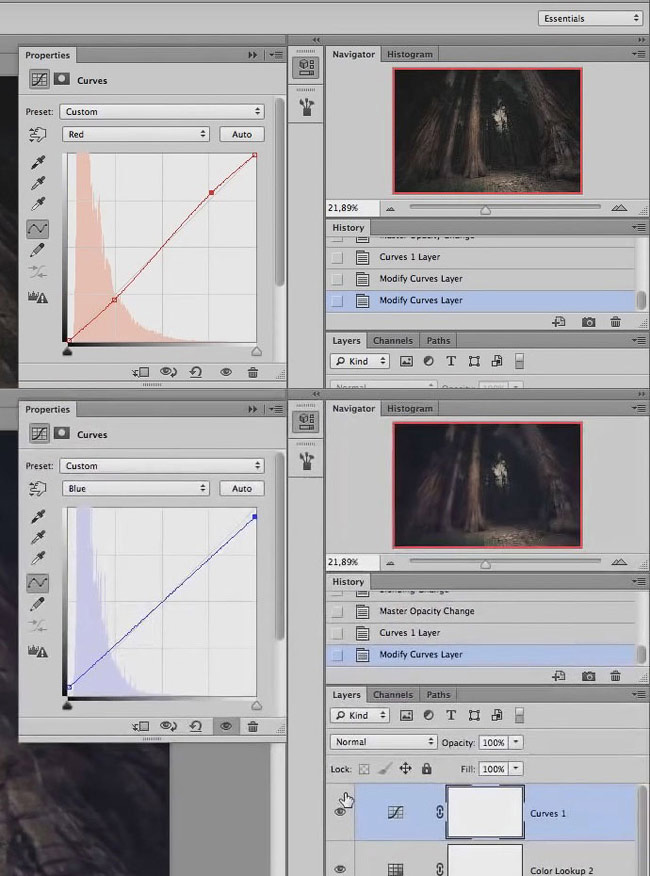Click History trash icon beside Blue curves panel
The image size is (650, 876).
(x=615, y=676)
